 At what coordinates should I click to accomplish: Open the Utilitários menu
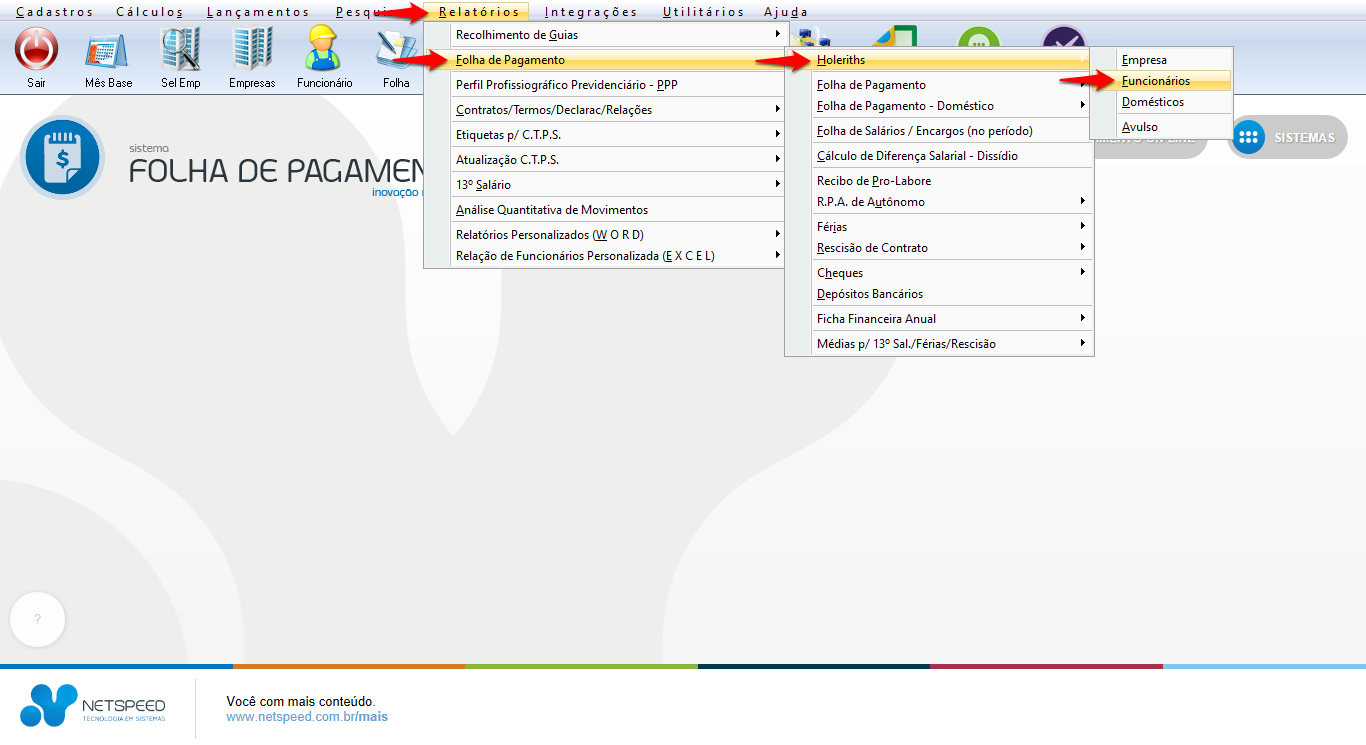click(x=703, y=12)
